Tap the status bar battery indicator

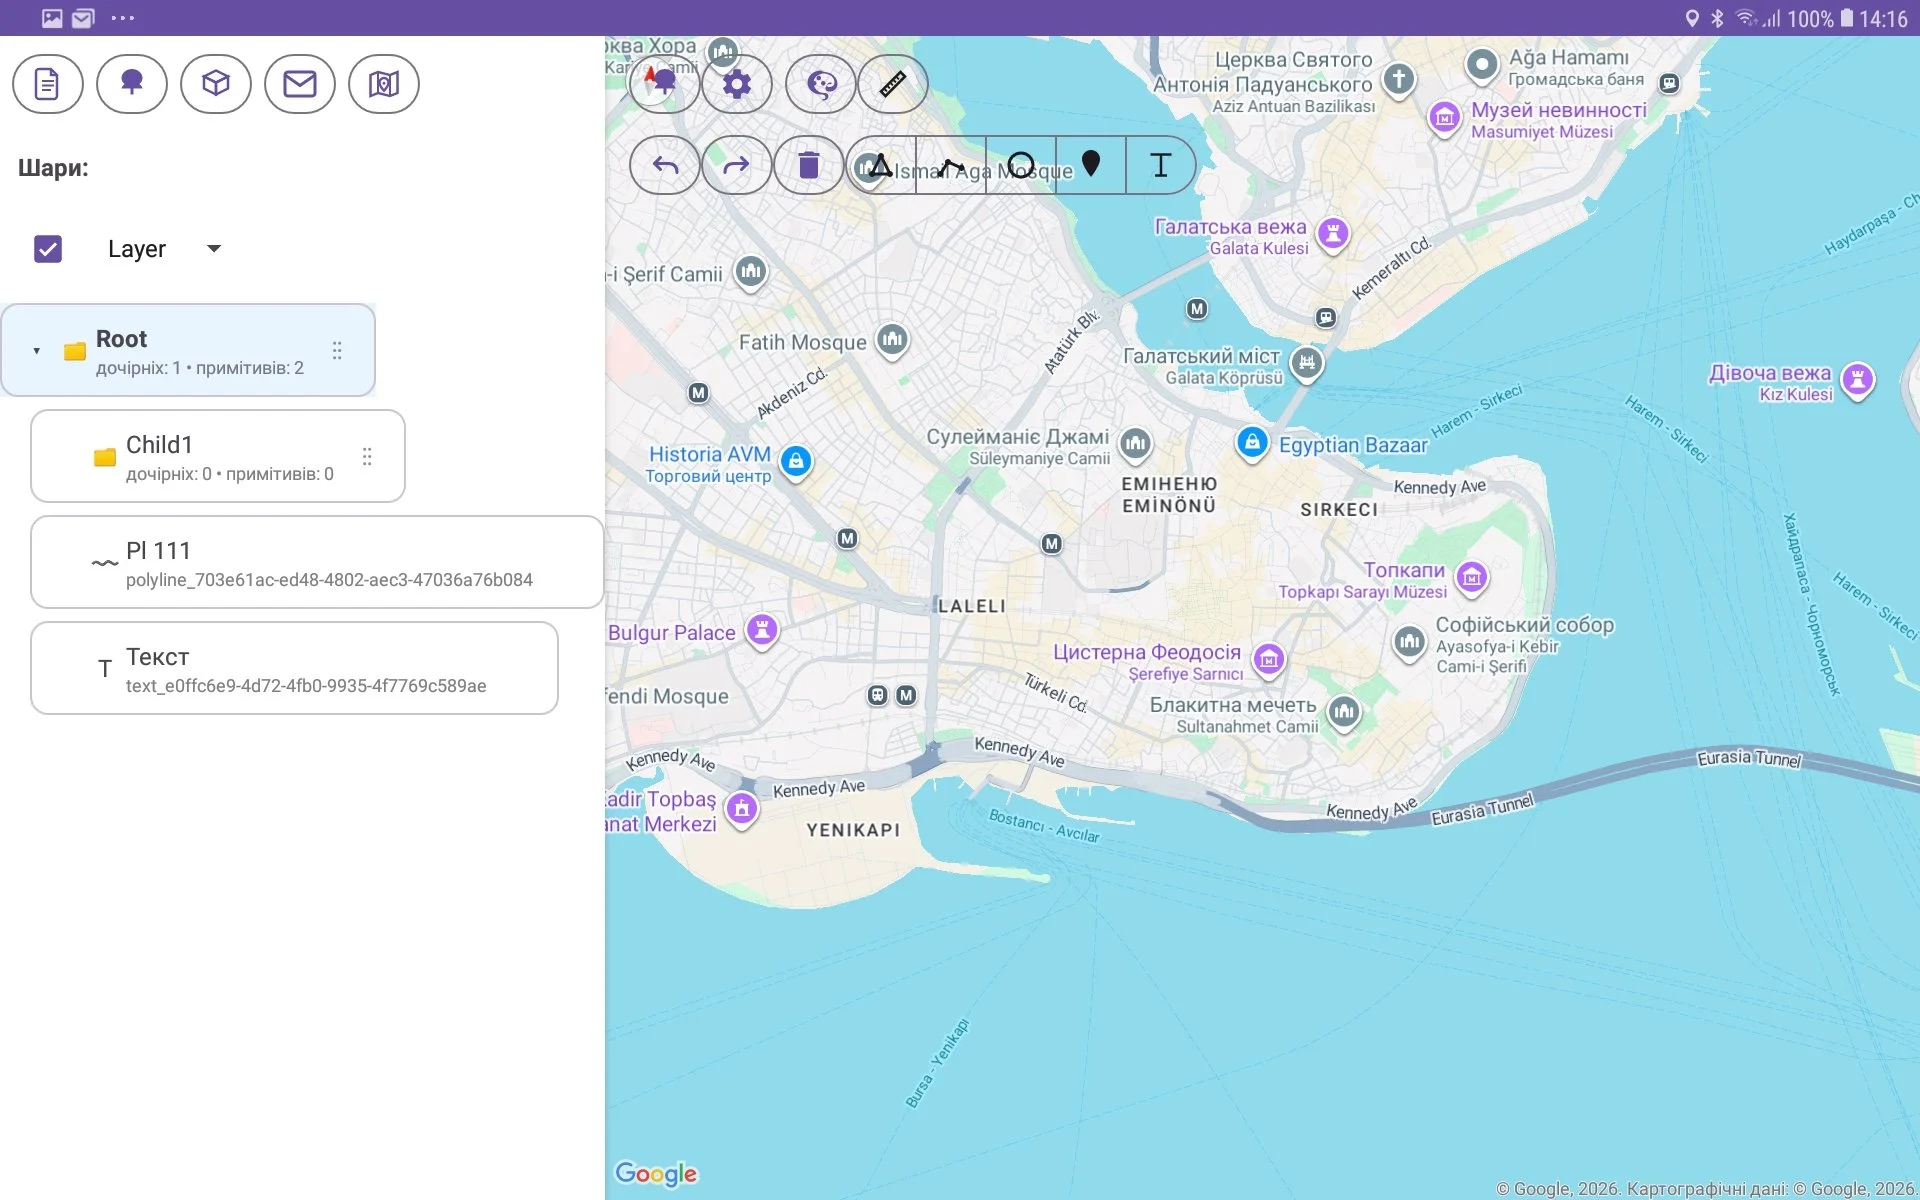pos(1847,18)
